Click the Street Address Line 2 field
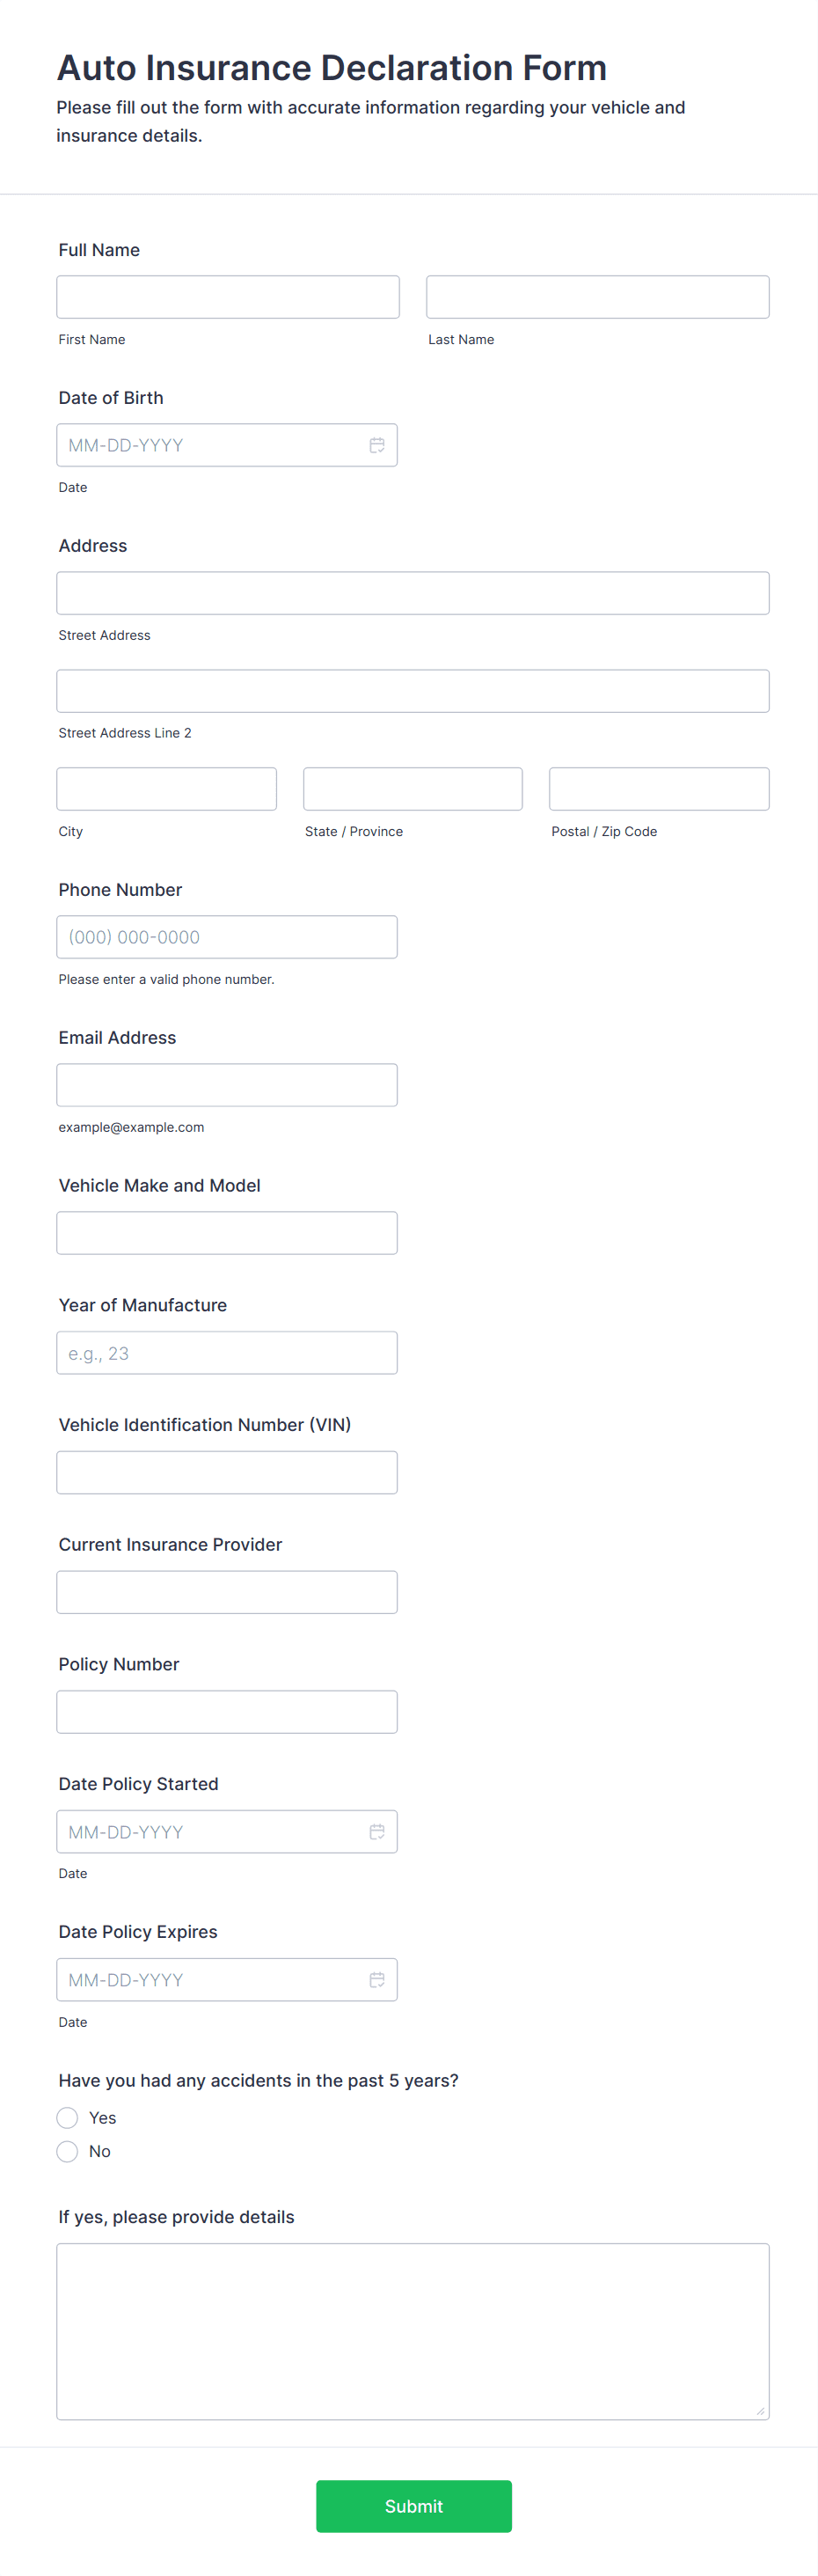 click(x=413, y=690)
